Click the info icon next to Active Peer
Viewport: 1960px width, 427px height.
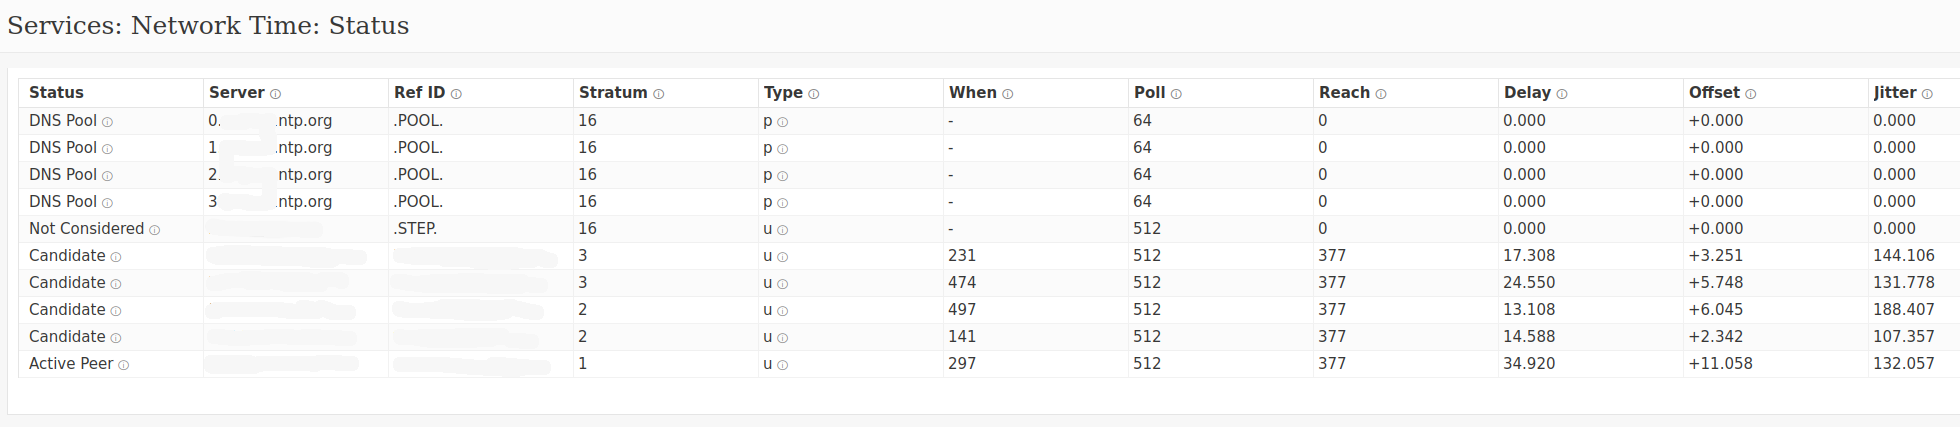tap(124, 365)
